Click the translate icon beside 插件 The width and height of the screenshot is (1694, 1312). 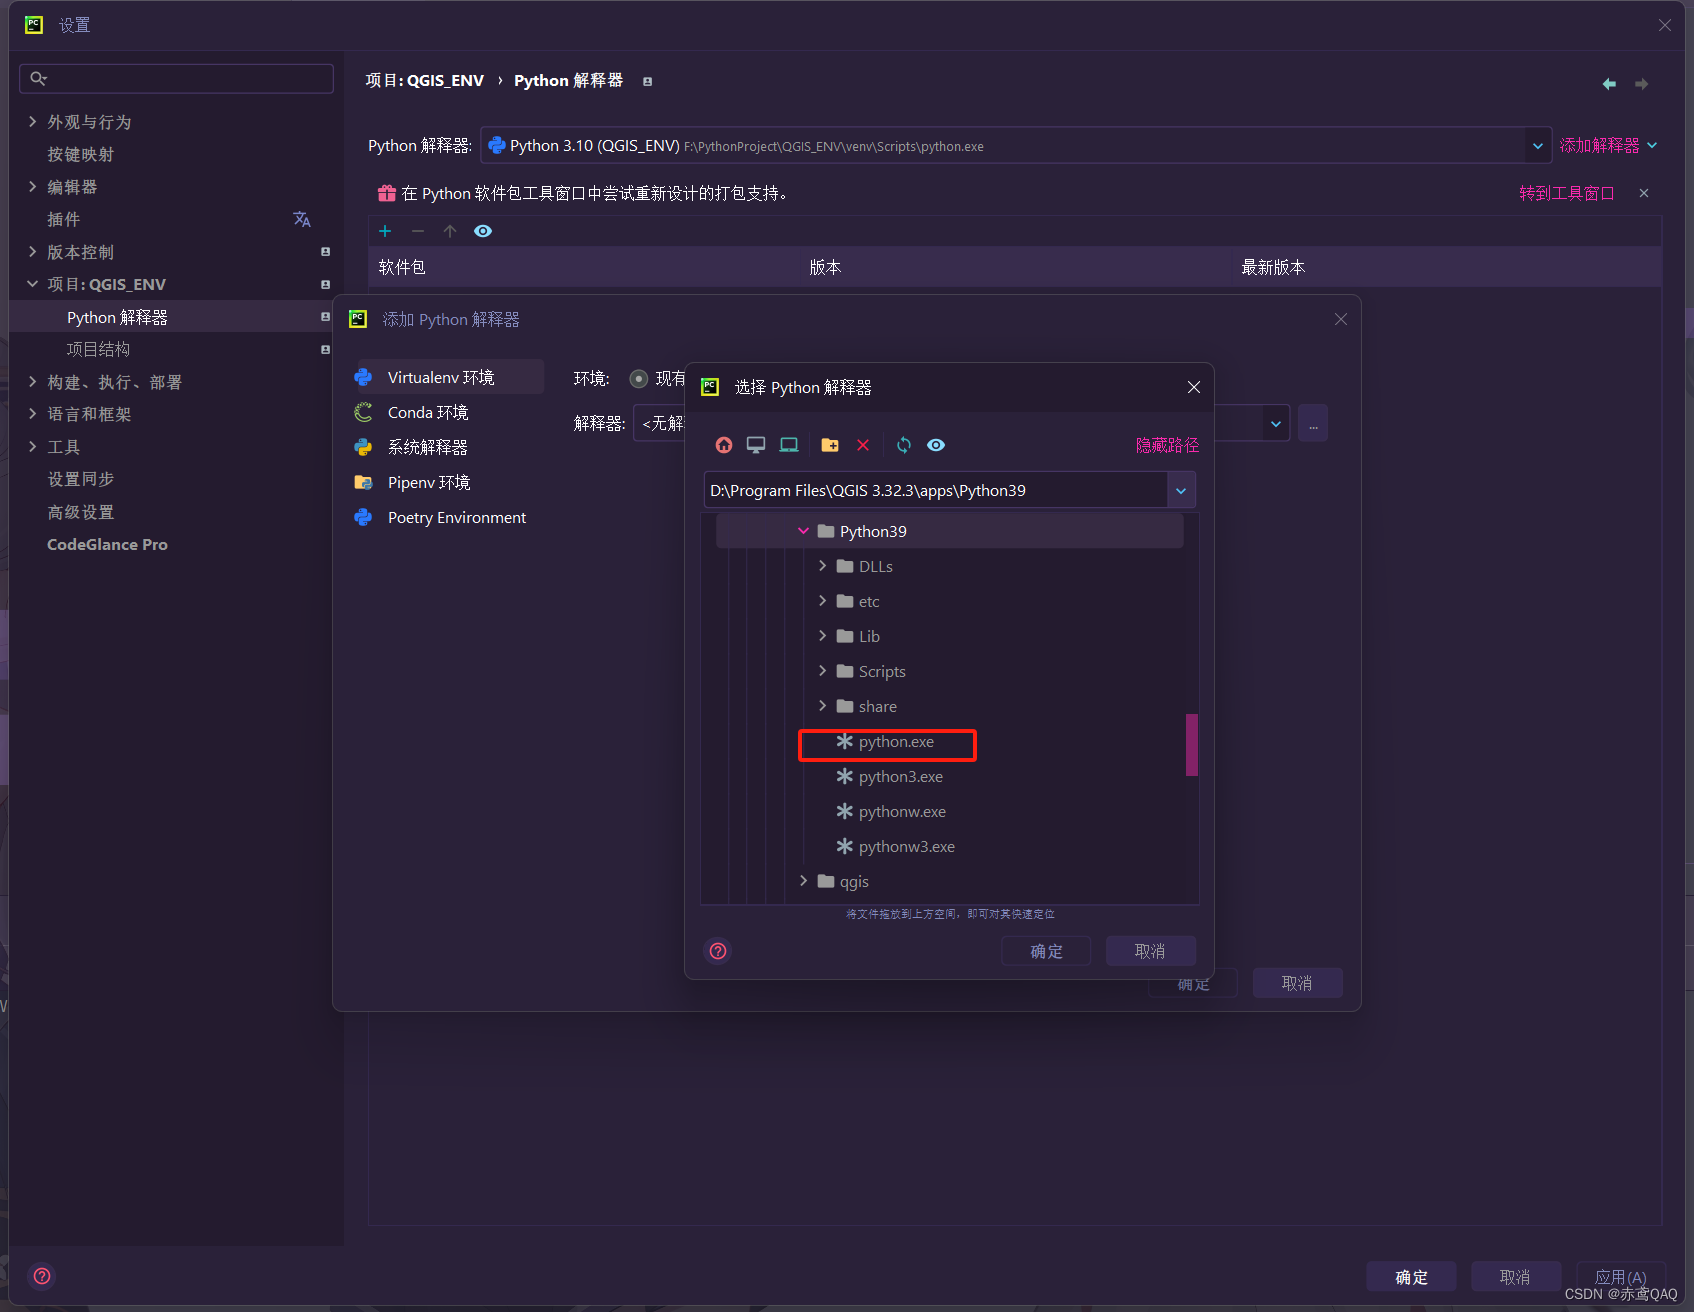pos(302,219)
